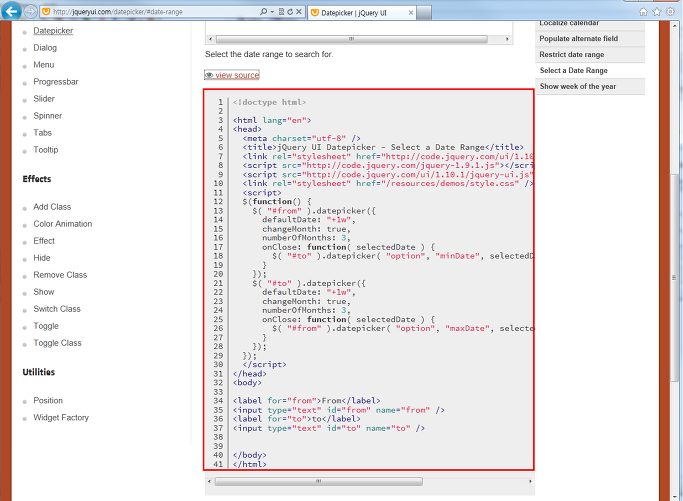Click the '$(function() {' code line
Image resolution: width=683 pixels, height=501 pixels.
point(277,202)
